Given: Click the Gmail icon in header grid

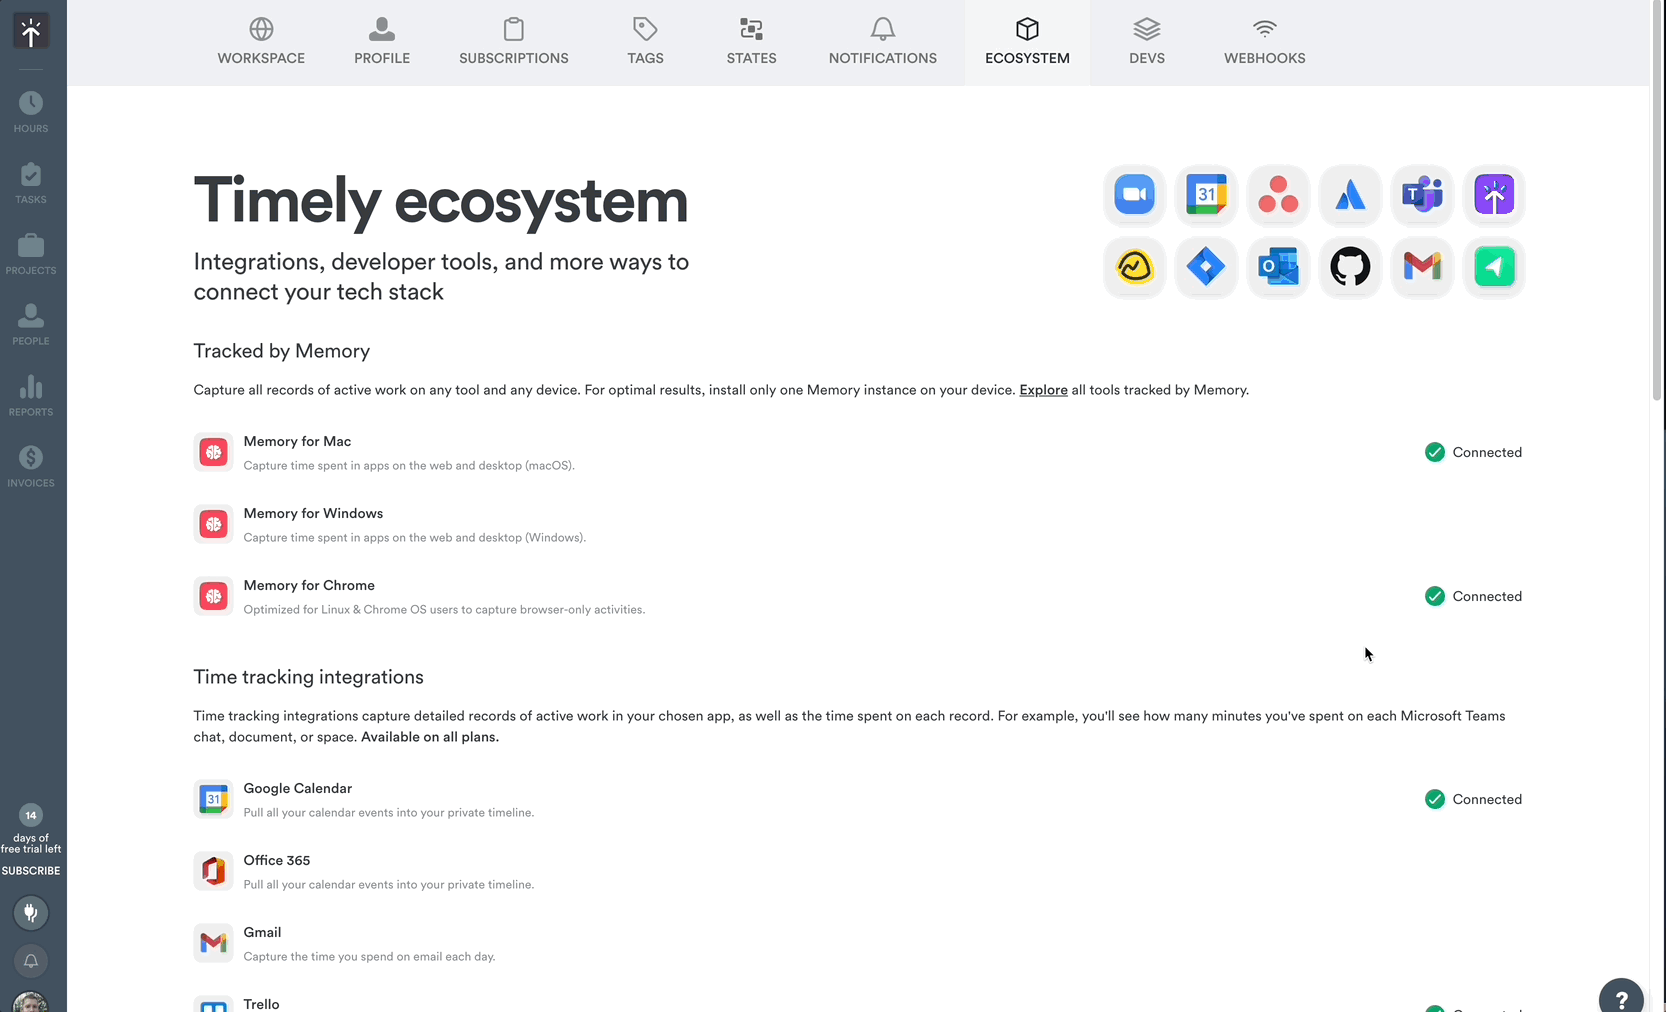Looking at the screenshot, I should (1422, 267).
